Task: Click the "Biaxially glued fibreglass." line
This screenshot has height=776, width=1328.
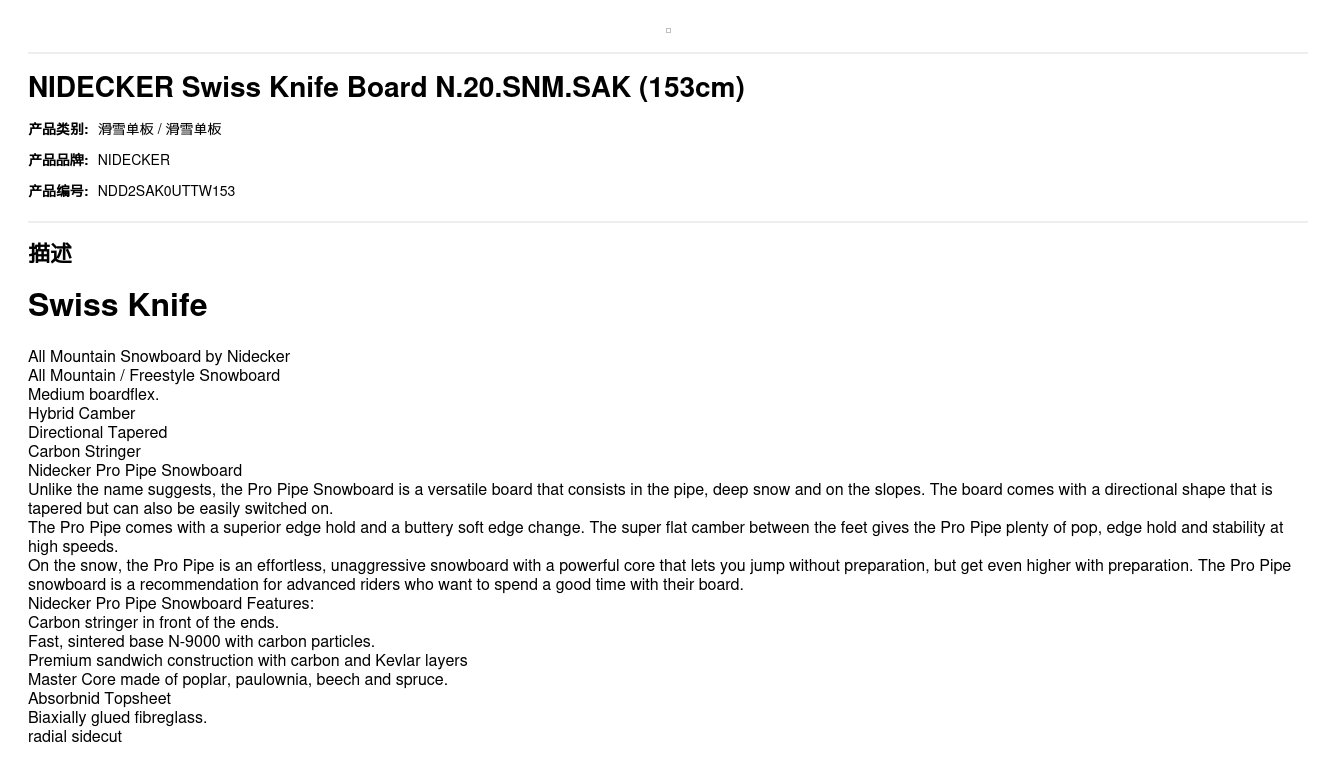Action: pyautogui.click(x=117, y=718)
